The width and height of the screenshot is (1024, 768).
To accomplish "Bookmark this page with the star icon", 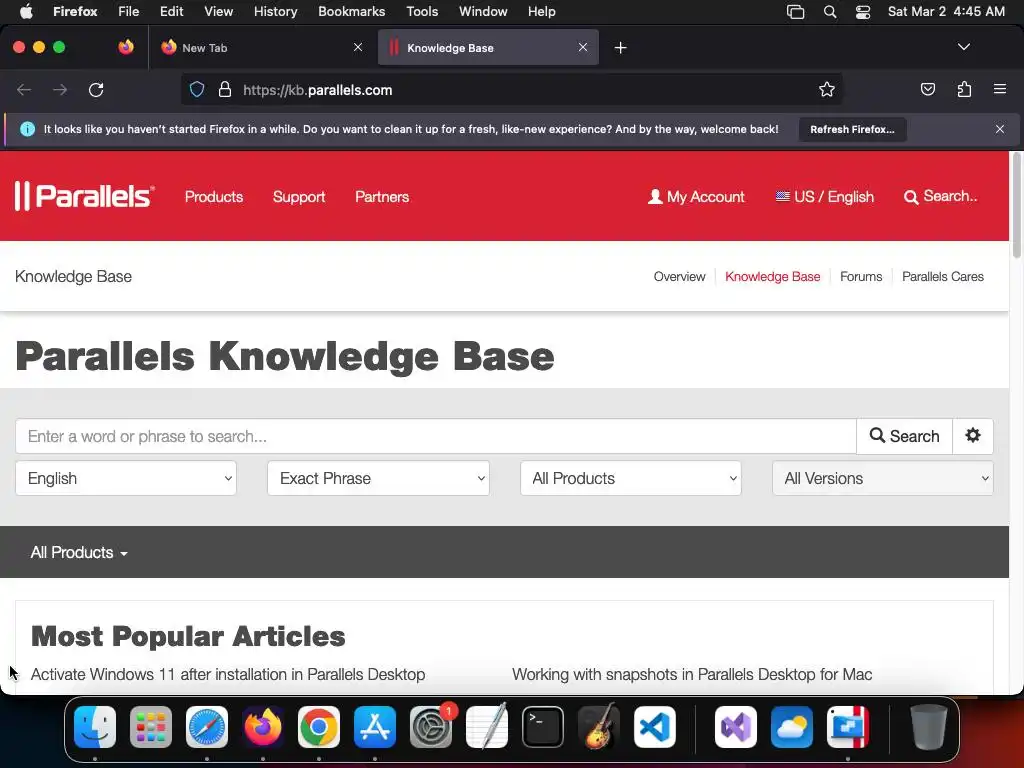I will (x=827, y=89).
